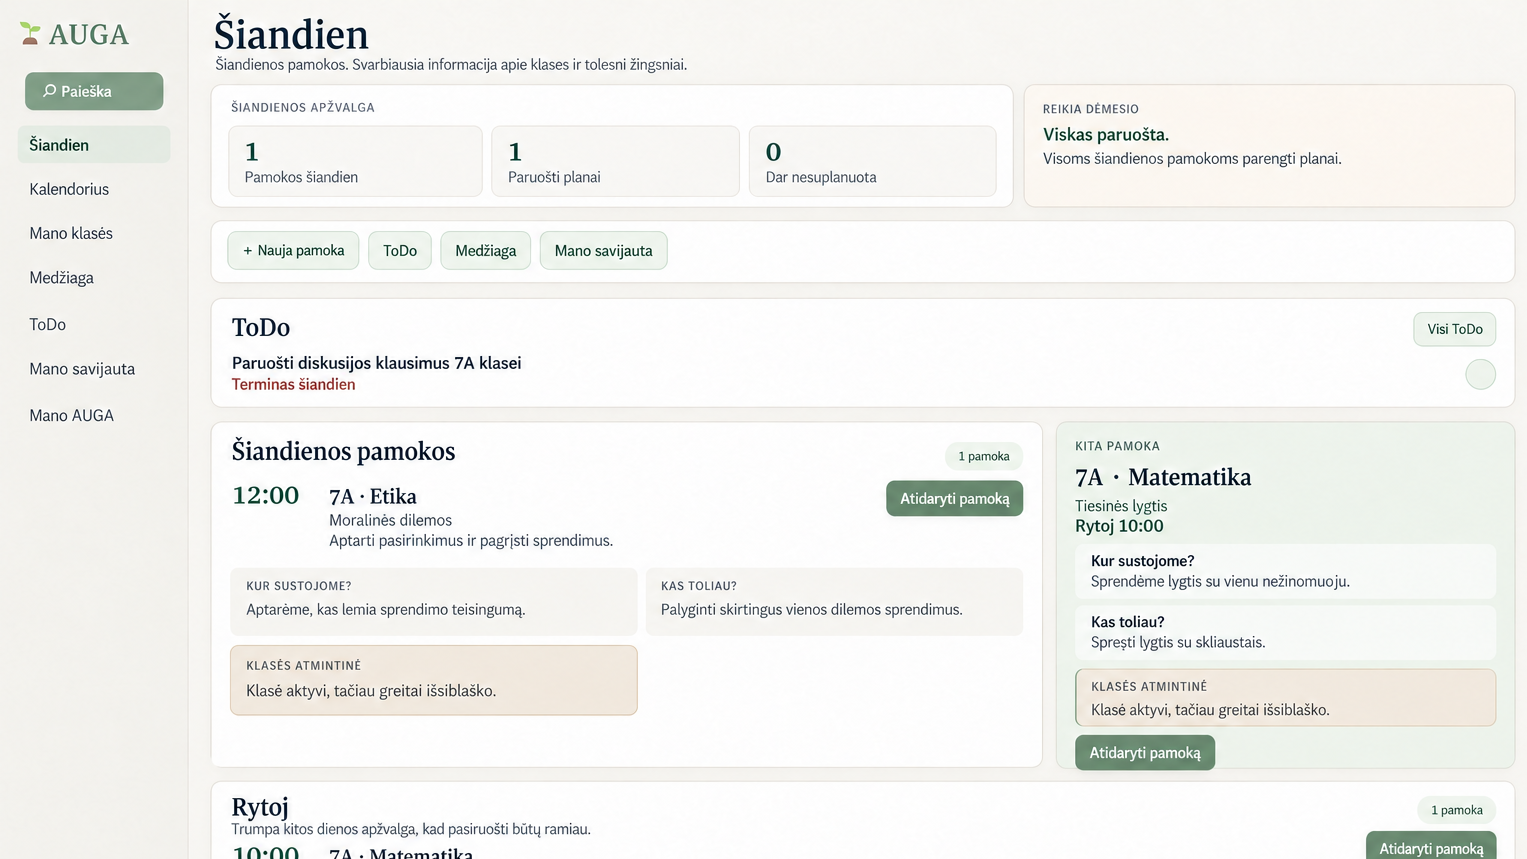Click the 'Viskas paruošta.' notice heading

point(1106,134)
